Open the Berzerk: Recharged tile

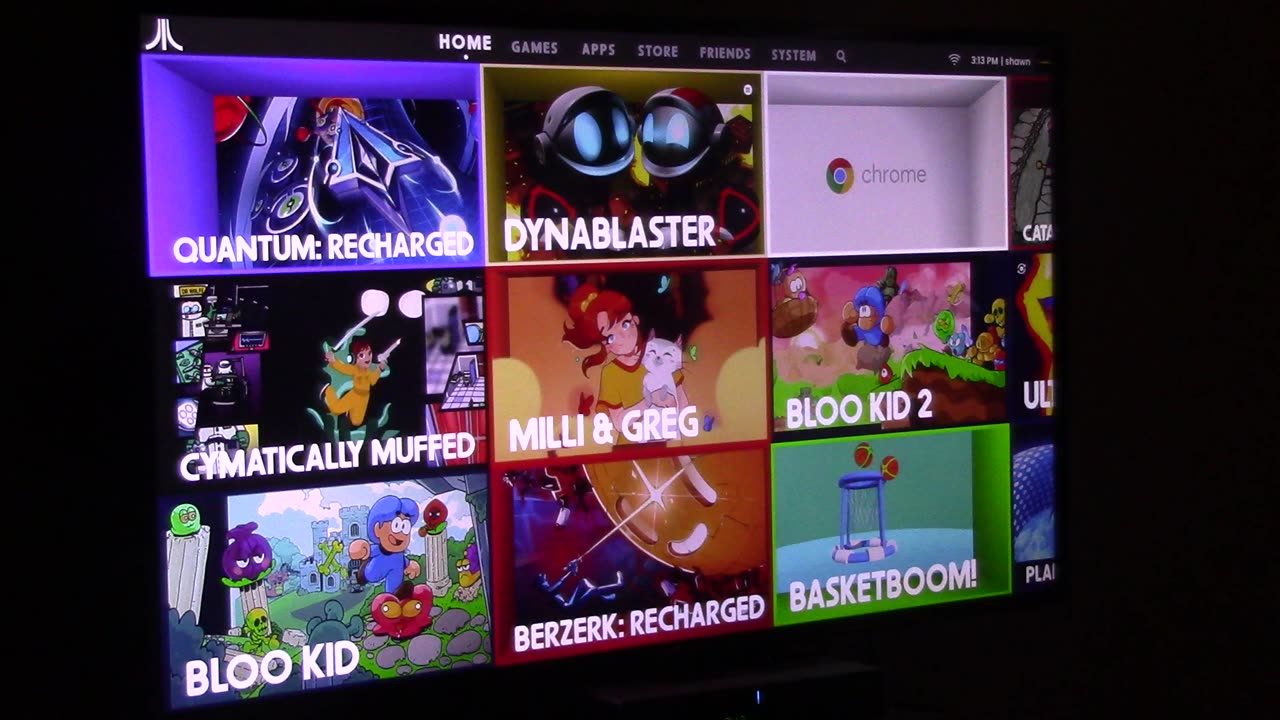[x=632, y=554]
